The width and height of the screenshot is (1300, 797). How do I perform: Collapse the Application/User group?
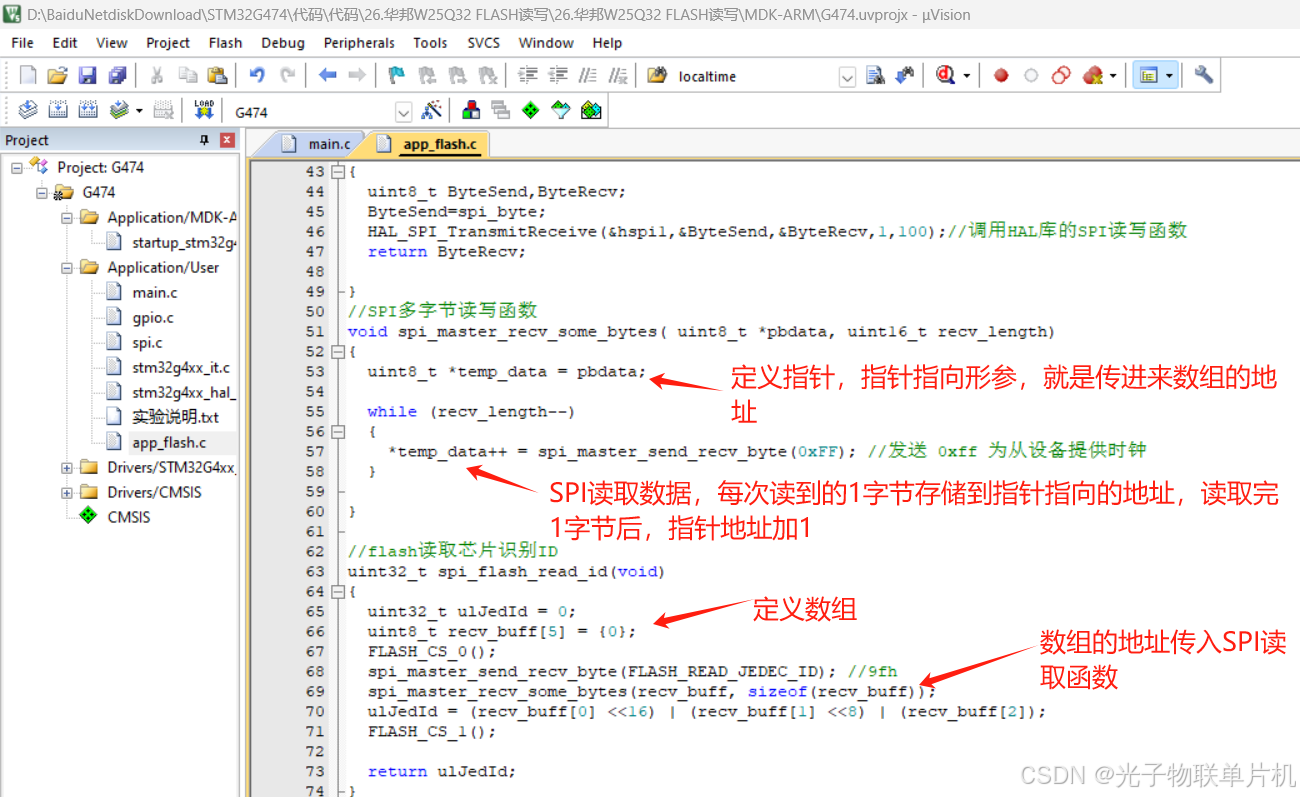(x=67, y=268)
